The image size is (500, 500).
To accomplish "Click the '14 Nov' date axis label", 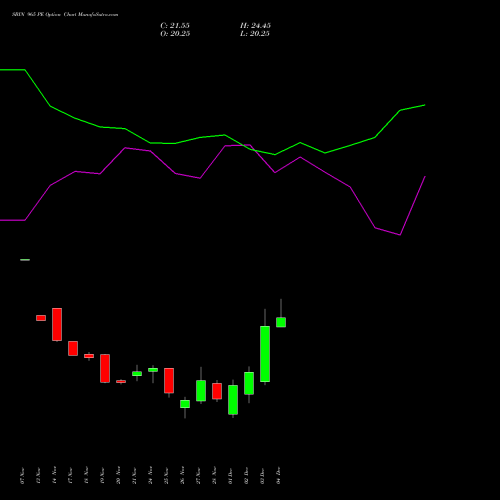I will pyautogui.click(x=54, y=476).
